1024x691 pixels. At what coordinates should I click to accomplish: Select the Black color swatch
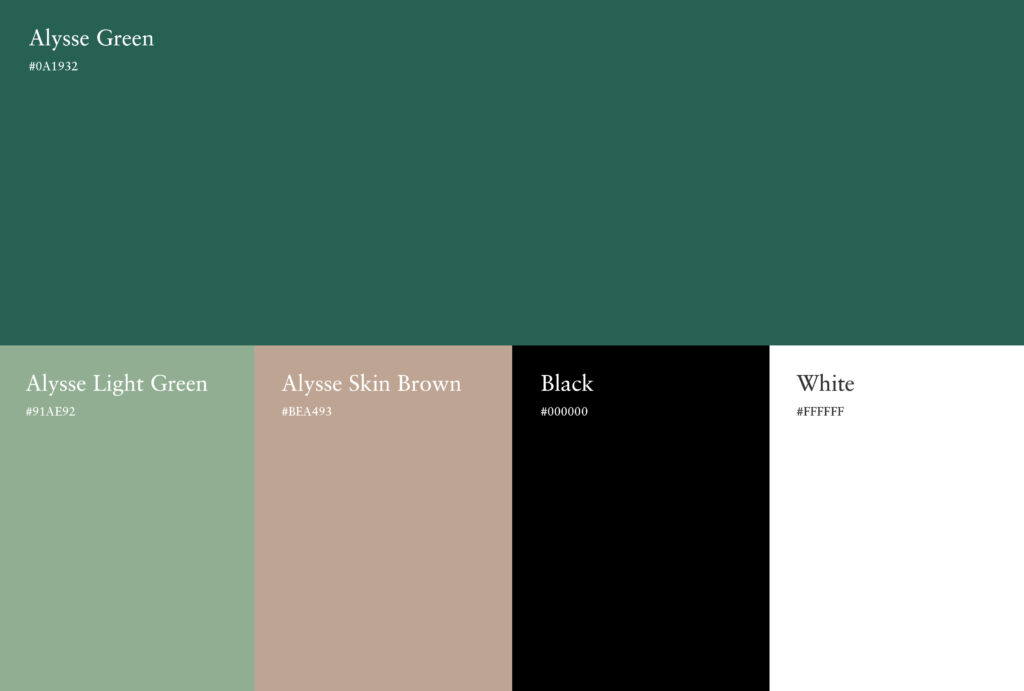point(641,518)
